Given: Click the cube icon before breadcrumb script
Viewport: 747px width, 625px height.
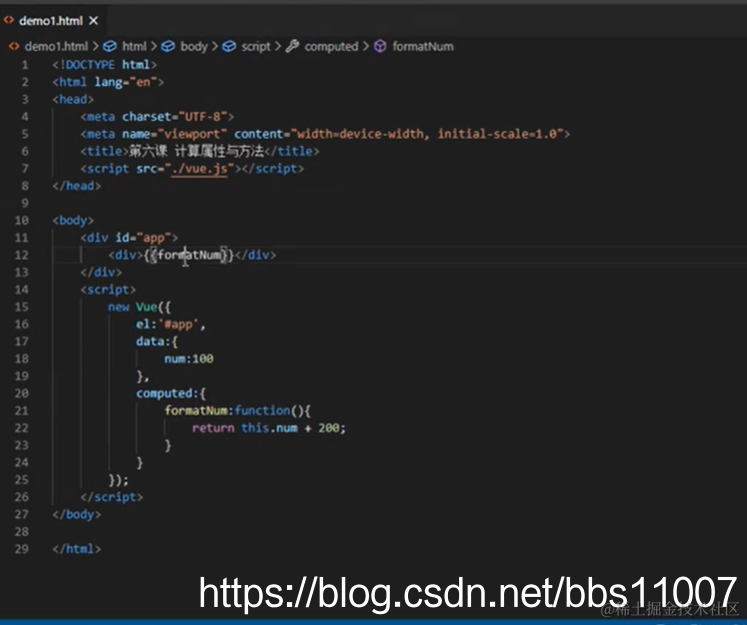Looking at the screenshot, I should [229, 47].
